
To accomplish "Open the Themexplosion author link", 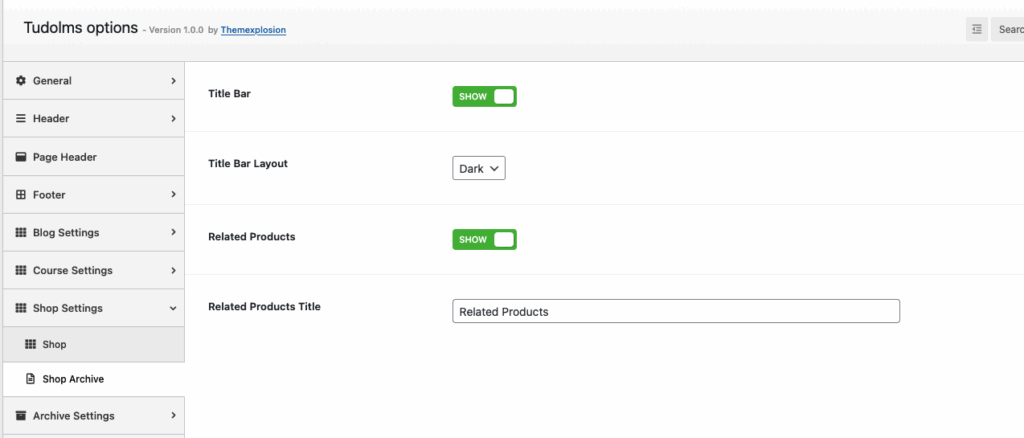I will (253, 30).
